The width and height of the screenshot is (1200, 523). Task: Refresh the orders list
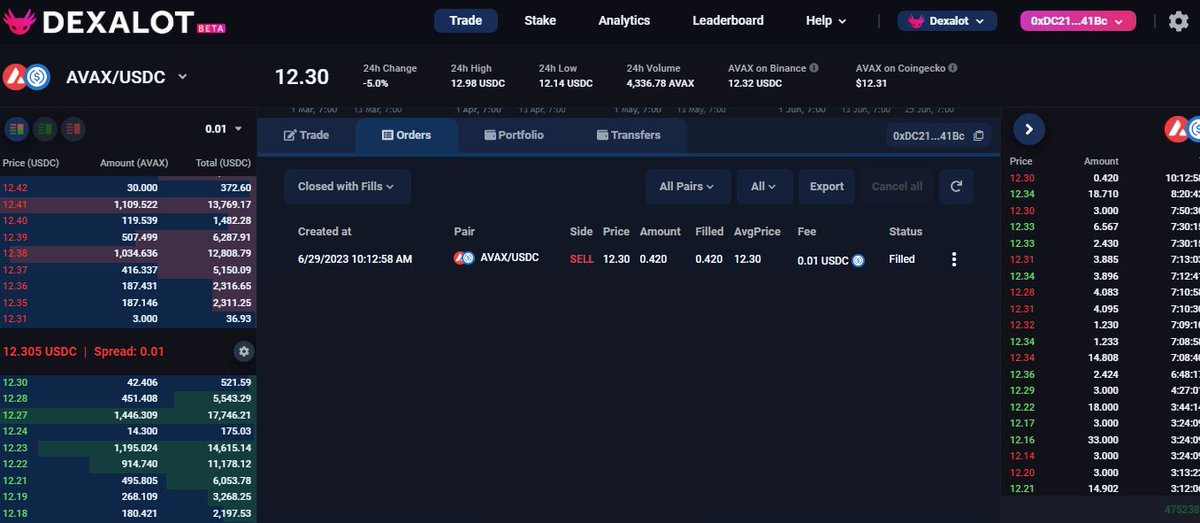[956, 186]
